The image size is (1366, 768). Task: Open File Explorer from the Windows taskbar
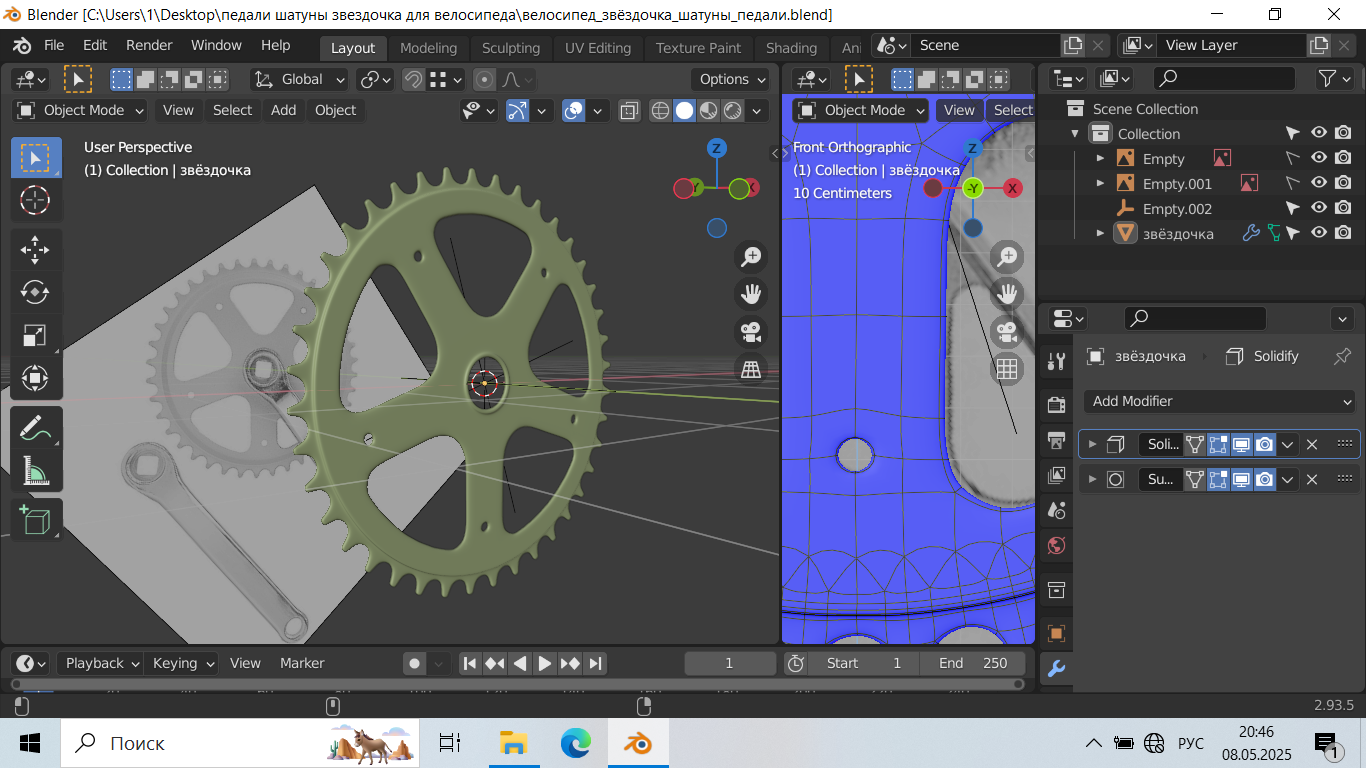(x=513, y=743)
